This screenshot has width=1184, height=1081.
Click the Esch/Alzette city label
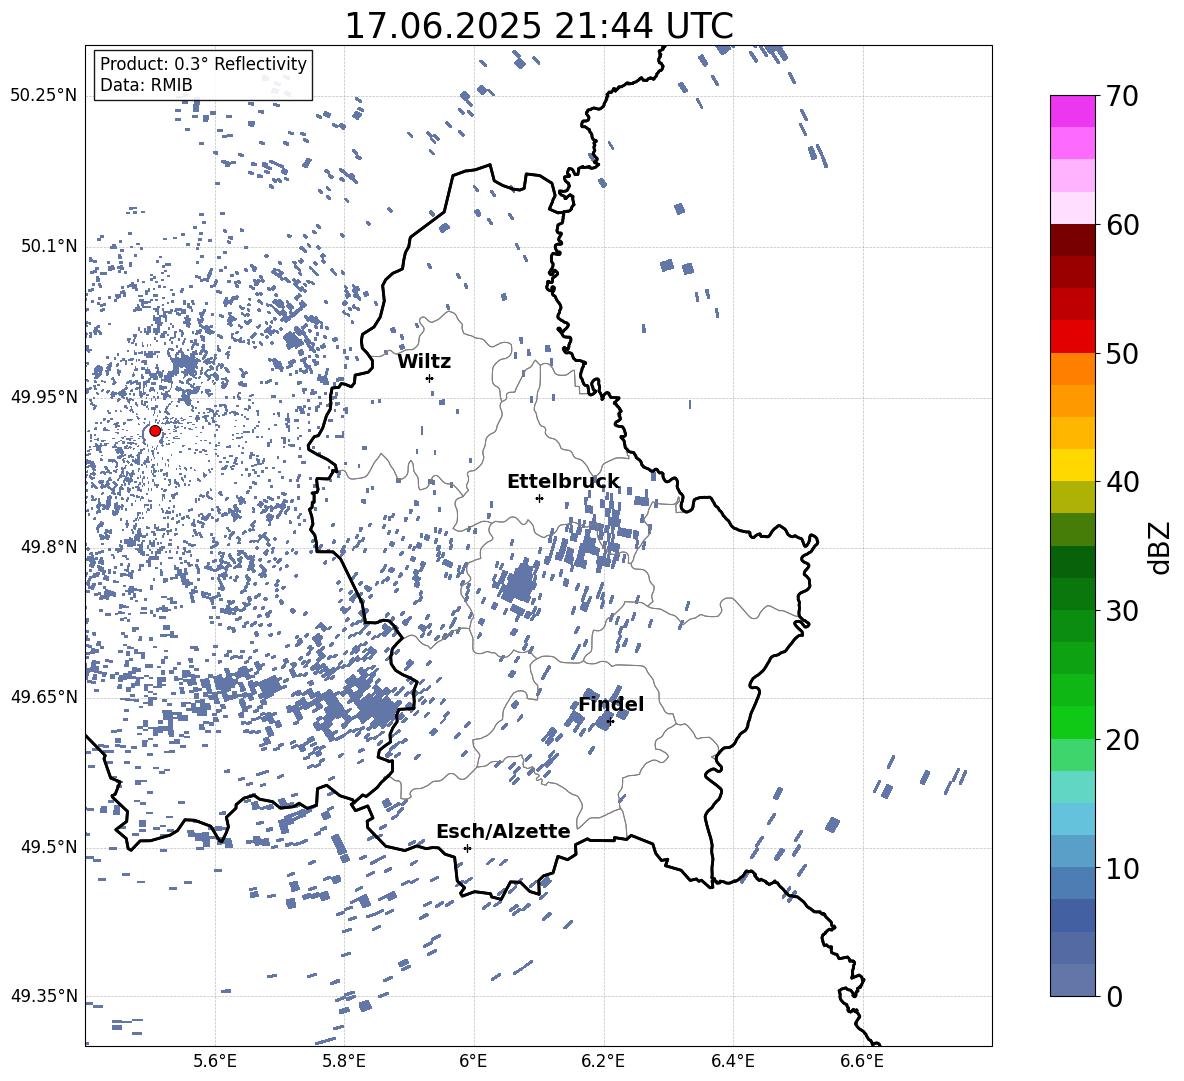tap(503, 832)
